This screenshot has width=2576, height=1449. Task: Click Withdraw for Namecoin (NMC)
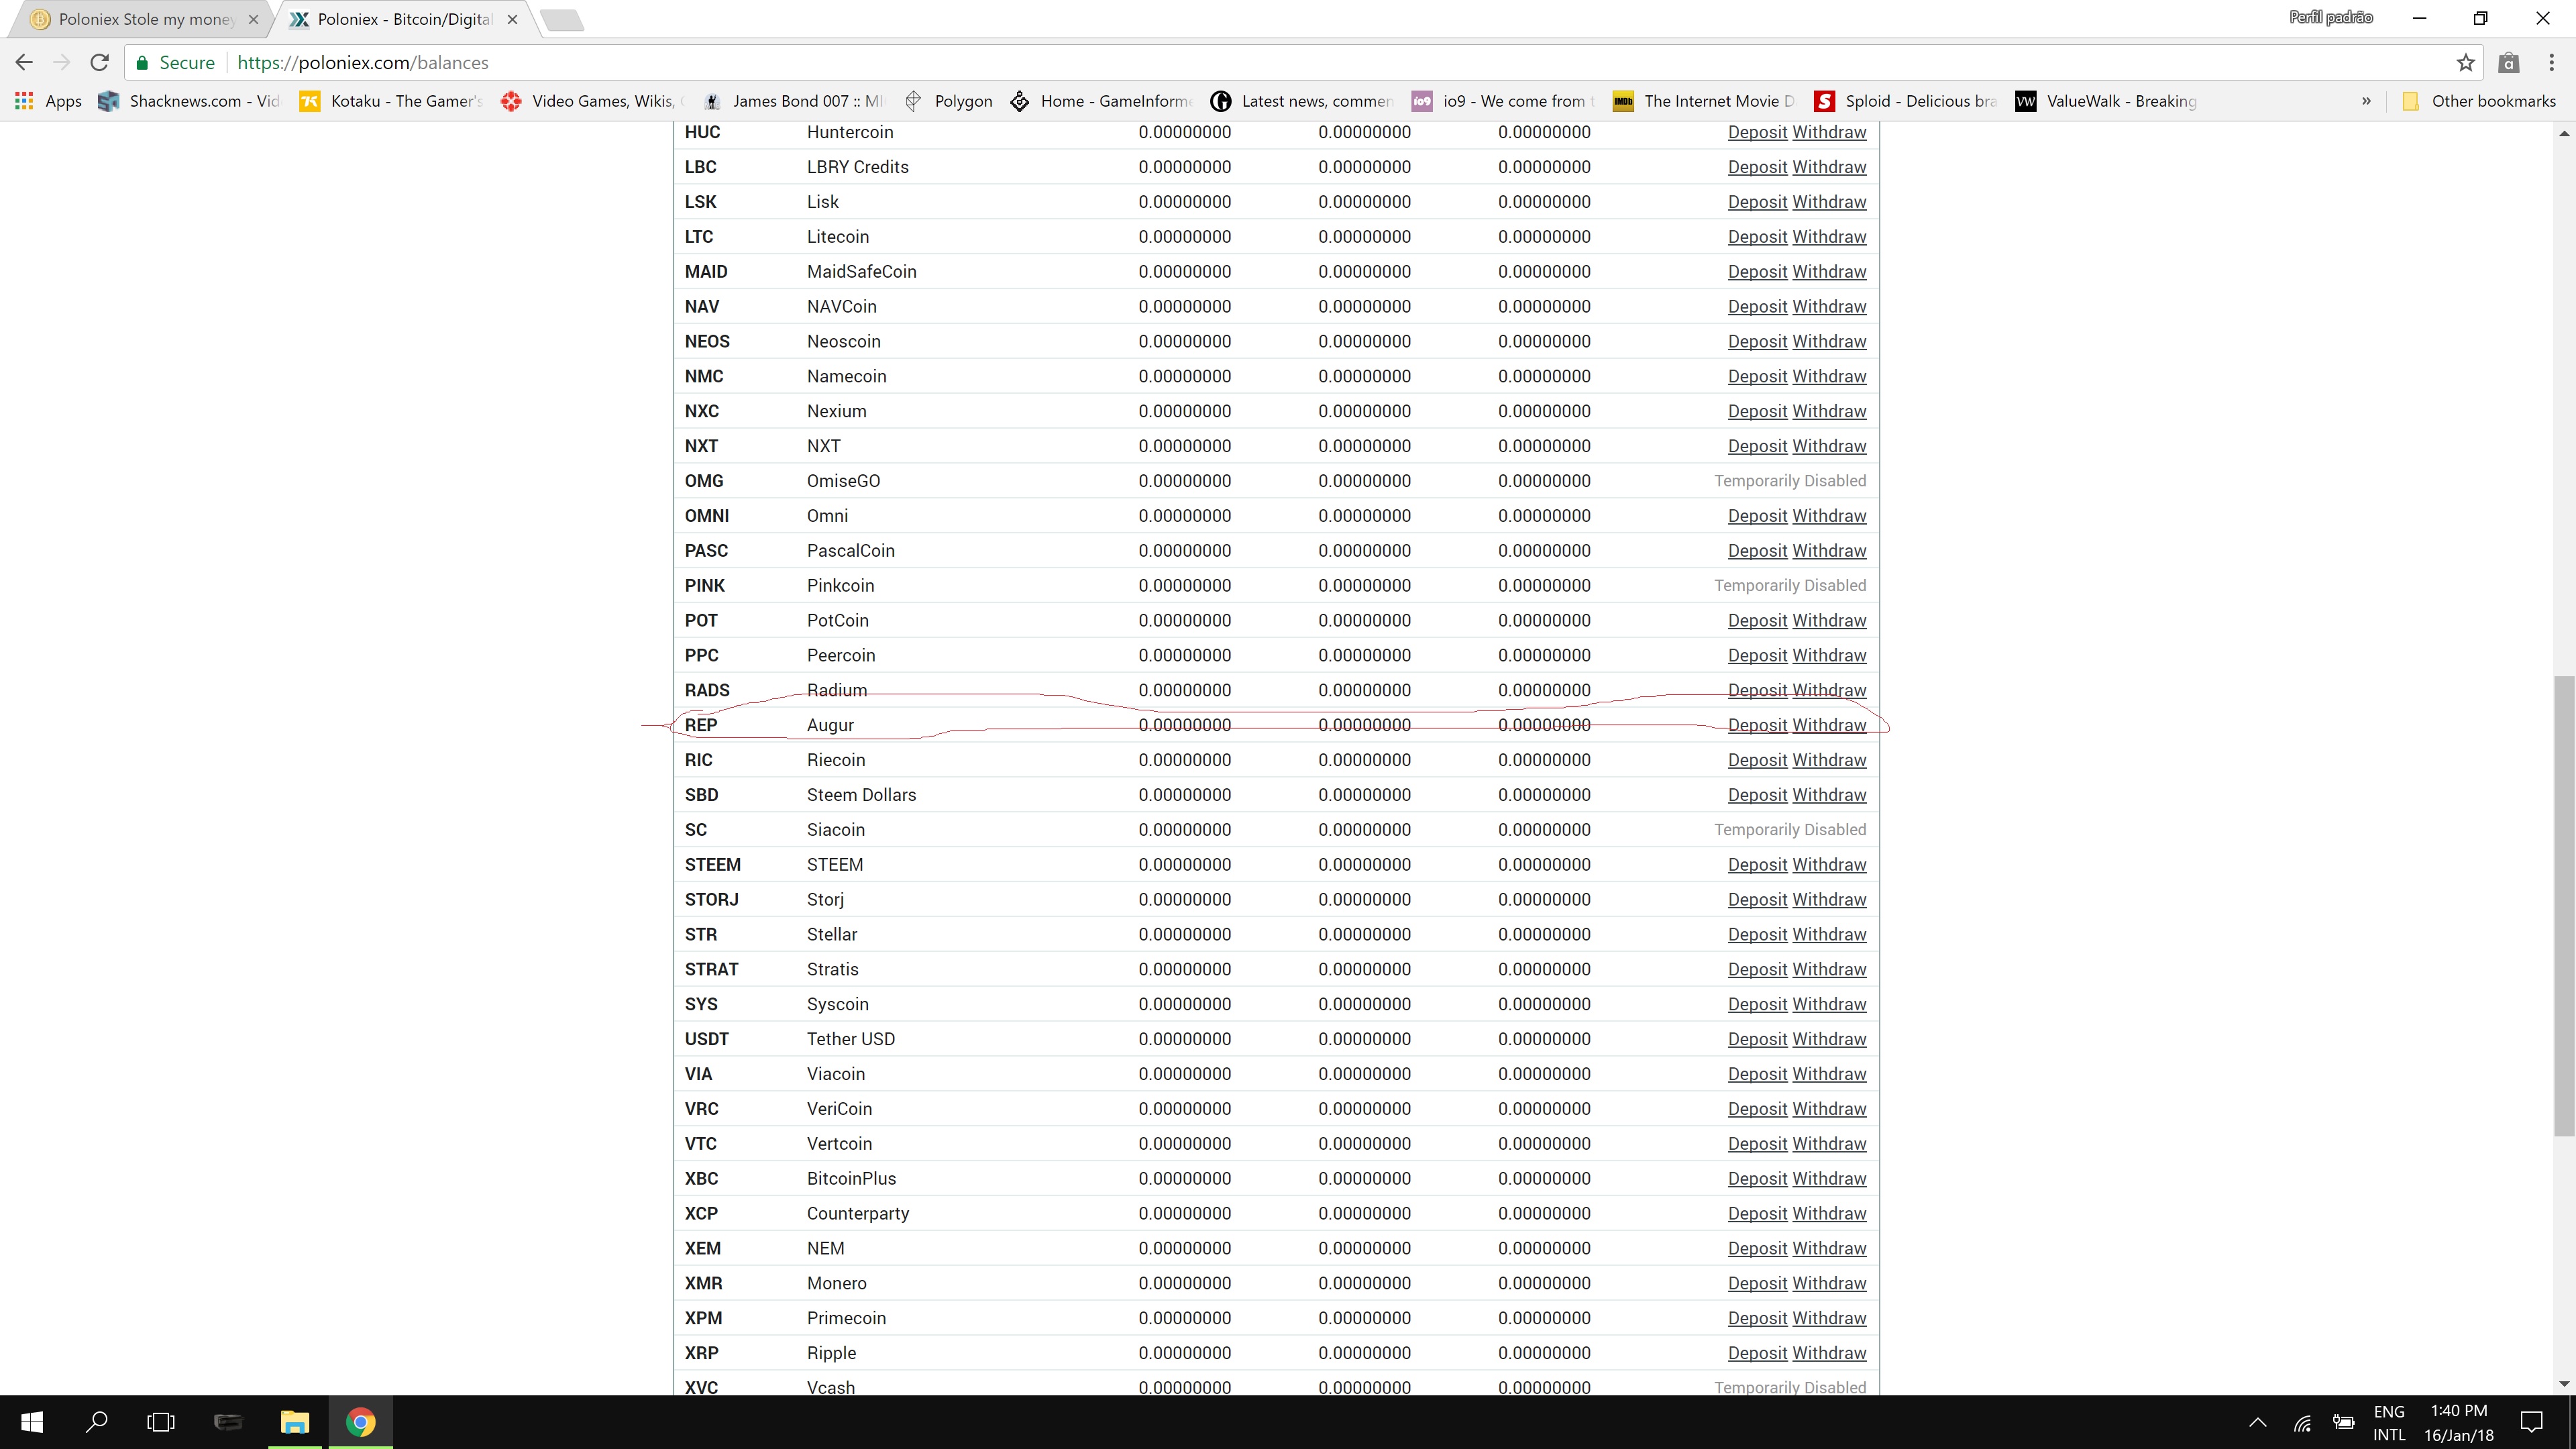click(x=1829, y=376)
